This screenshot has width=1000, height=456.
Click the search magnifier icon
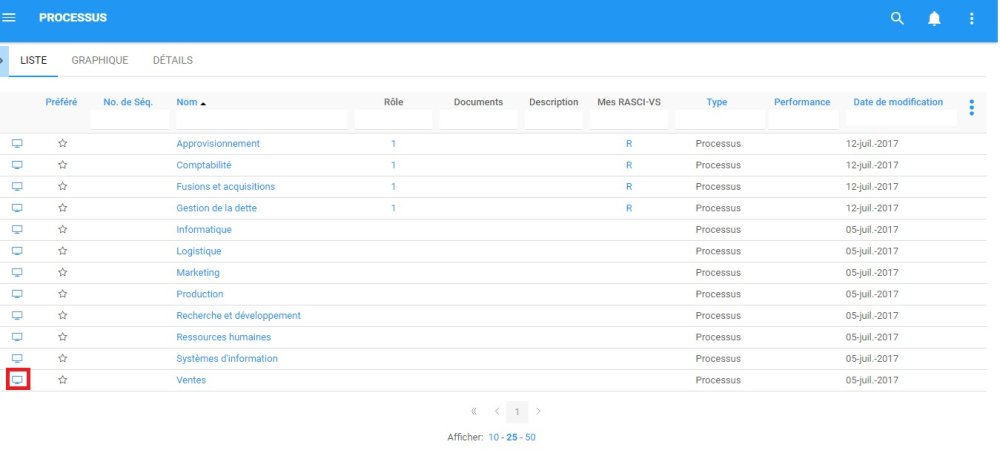(x=897, y=18)
